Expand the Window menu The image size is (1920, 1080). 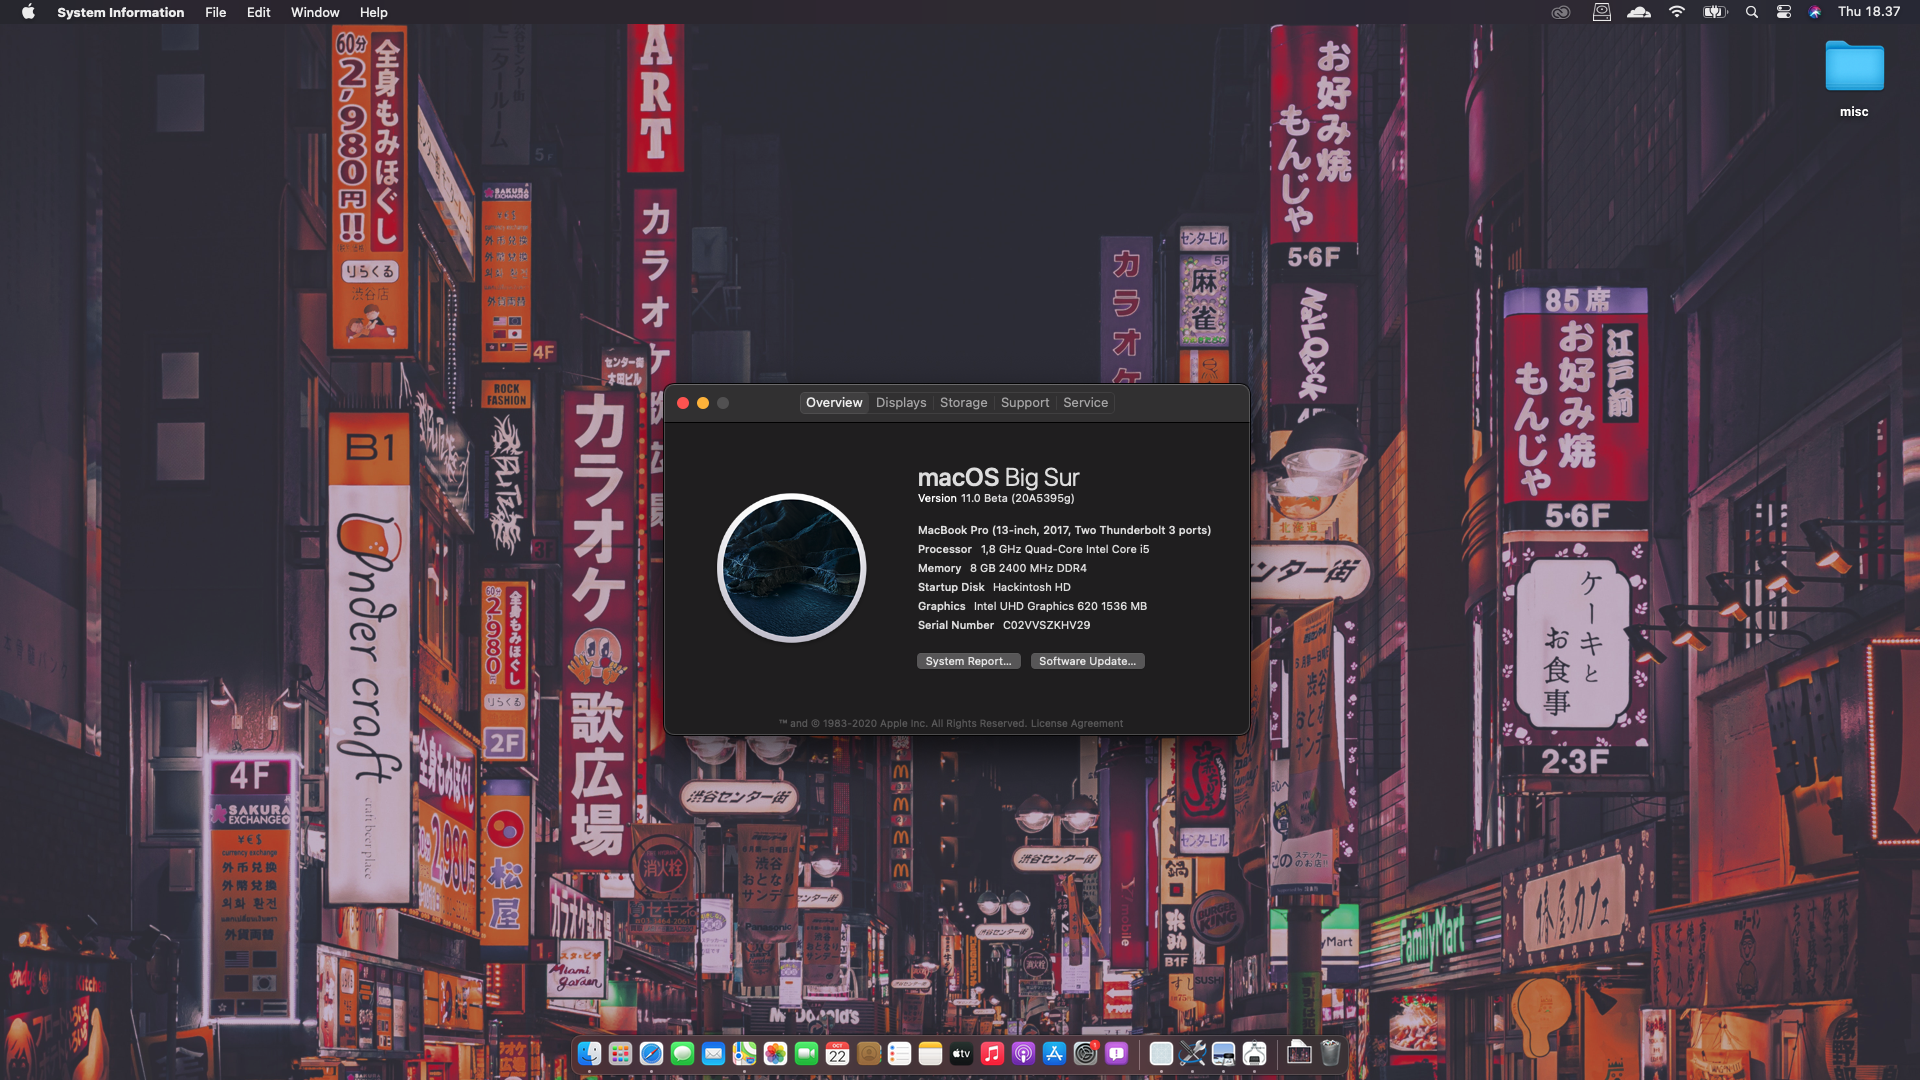click(314, 12)
